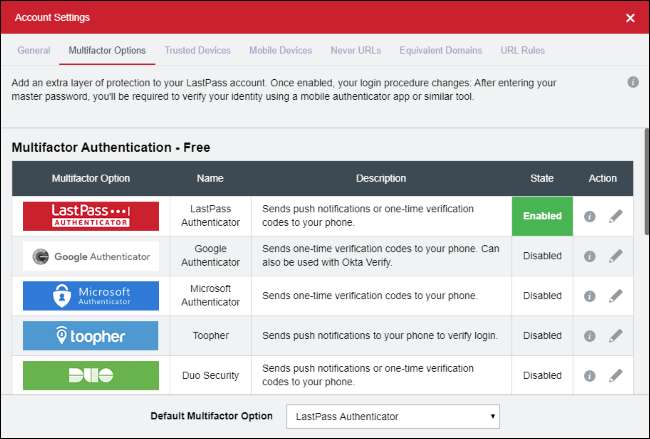Go to the Mobile Devices tab
This screenshot has height=439, width=650.
tap(280, 50)
